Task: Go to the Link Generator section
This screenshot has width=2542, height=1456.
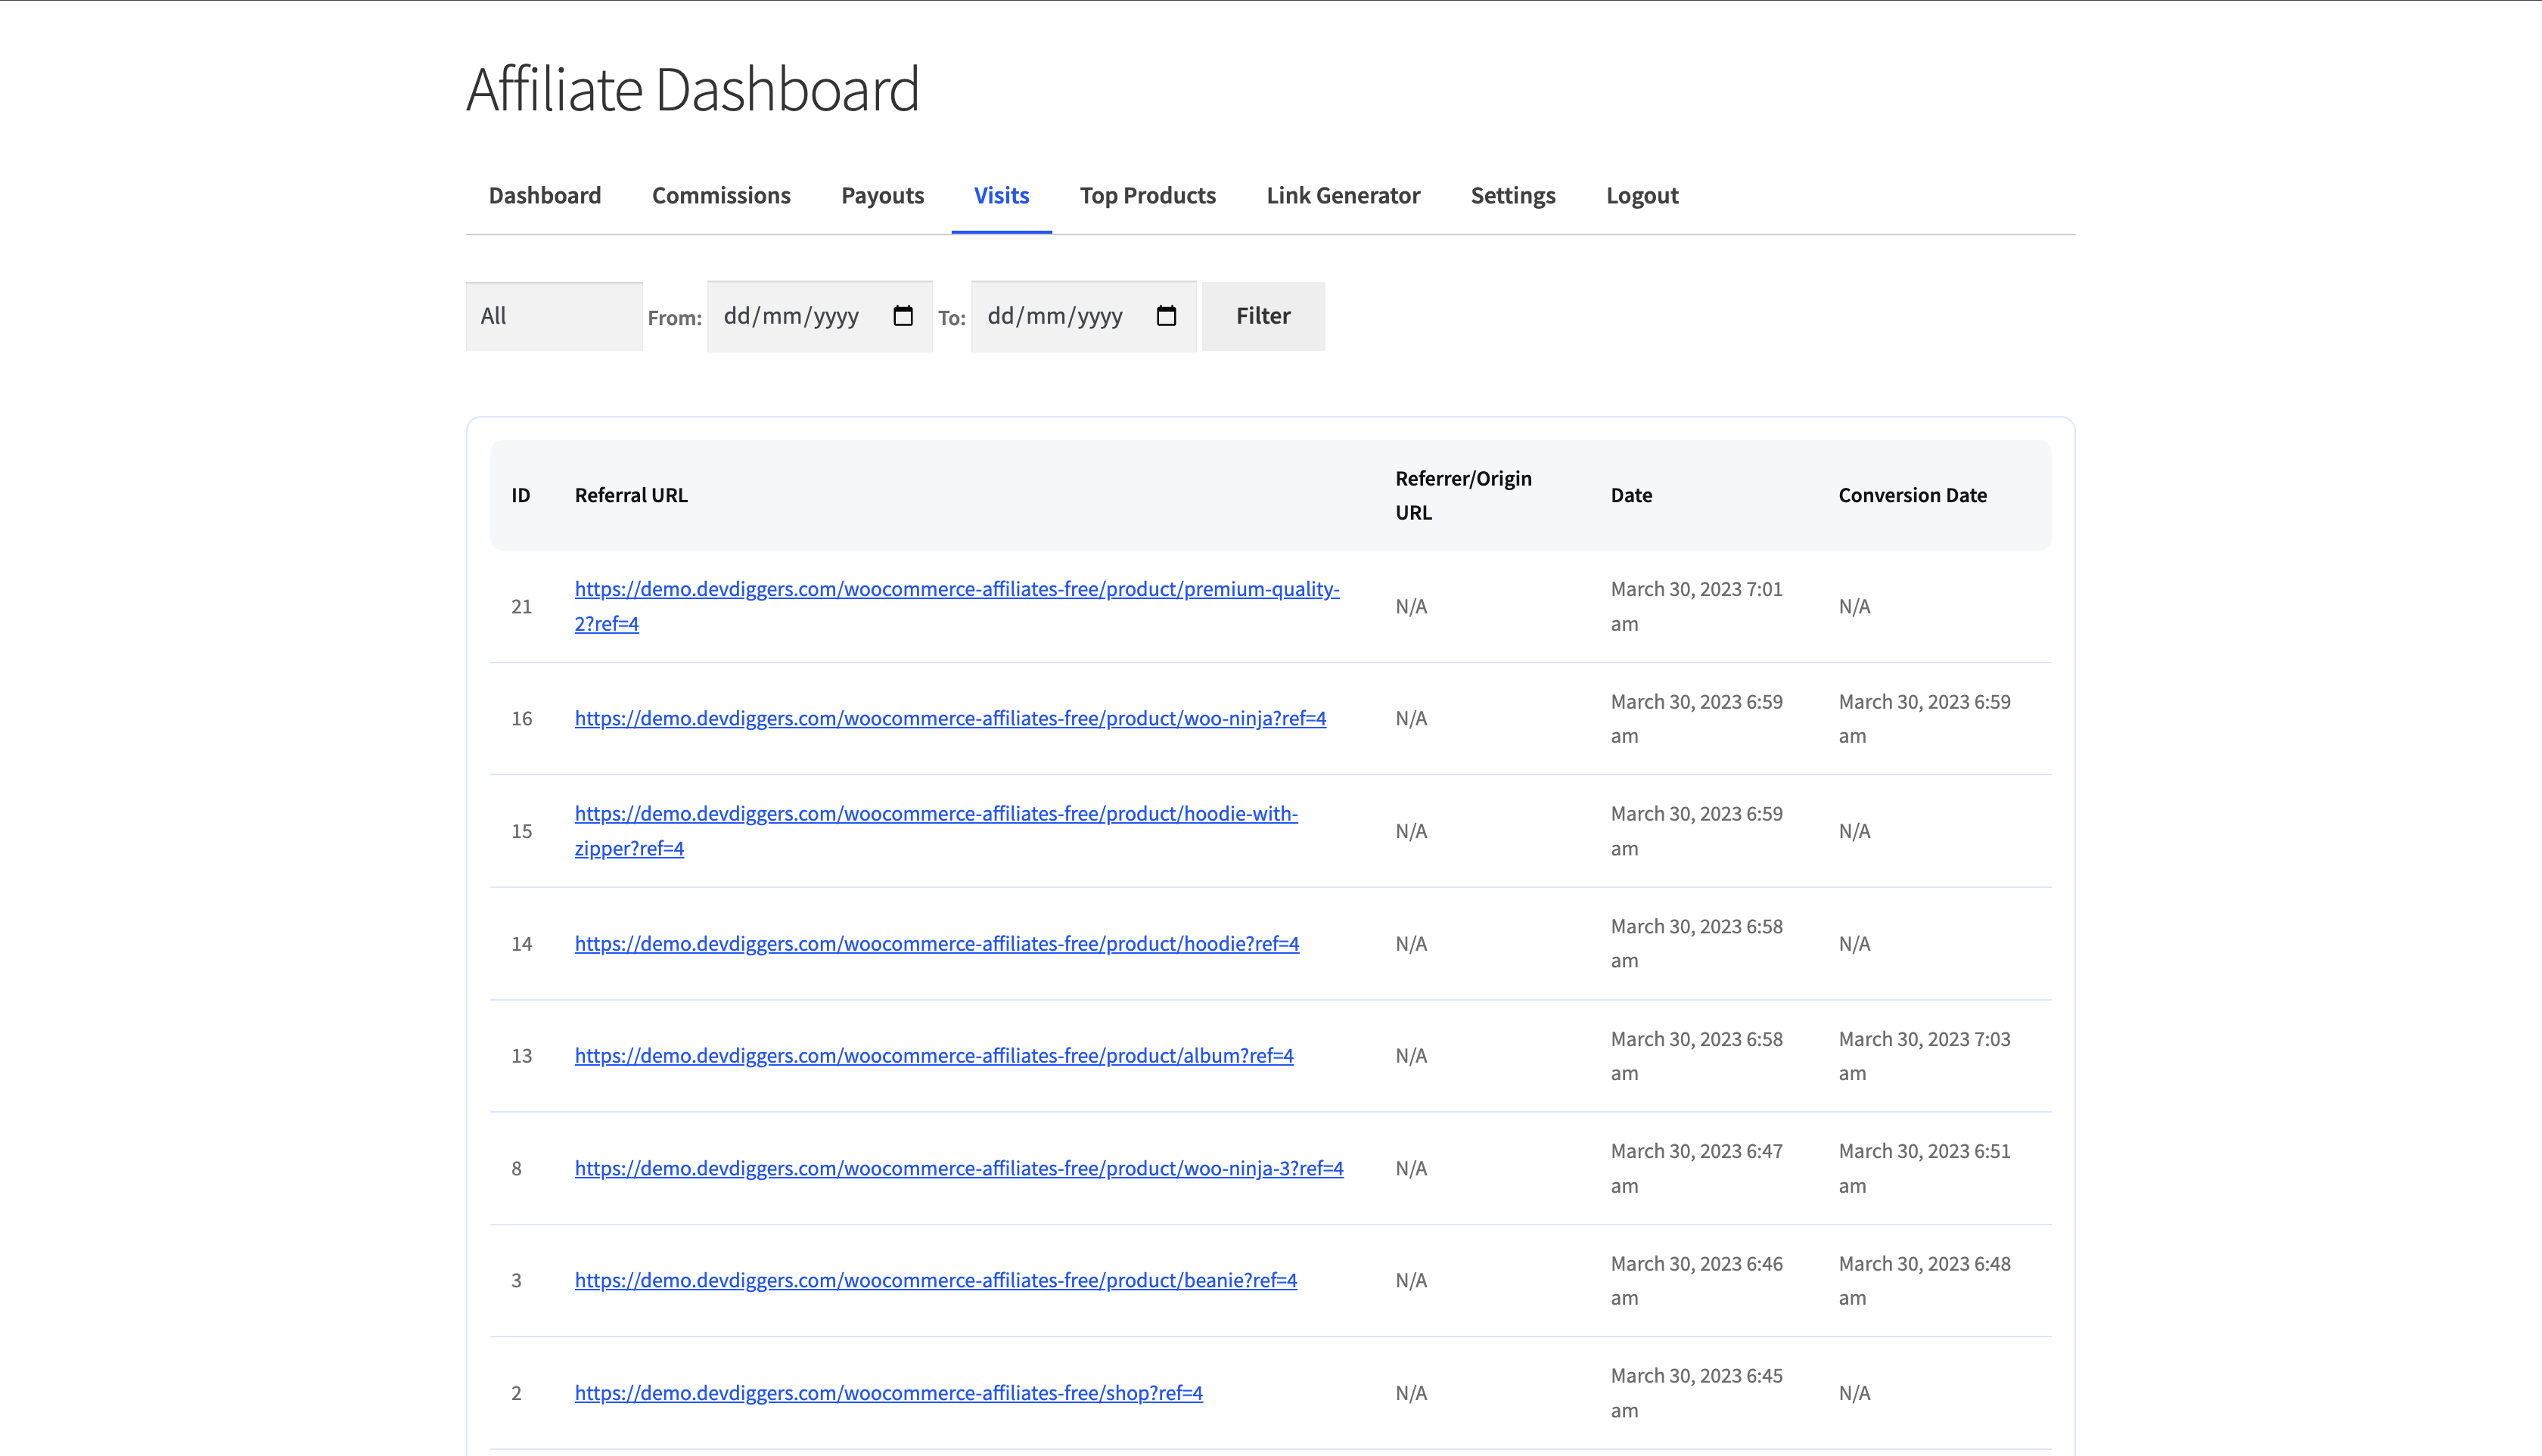Action: click(1343, 195)
